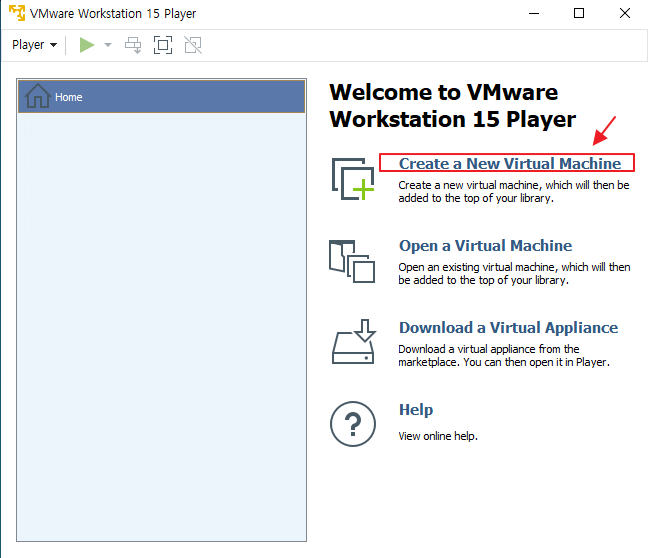Click the 'Download a virtual appliance from the' description
This screenshot has height=558, width=648.
pyautogui.click(x=504, y=355)
